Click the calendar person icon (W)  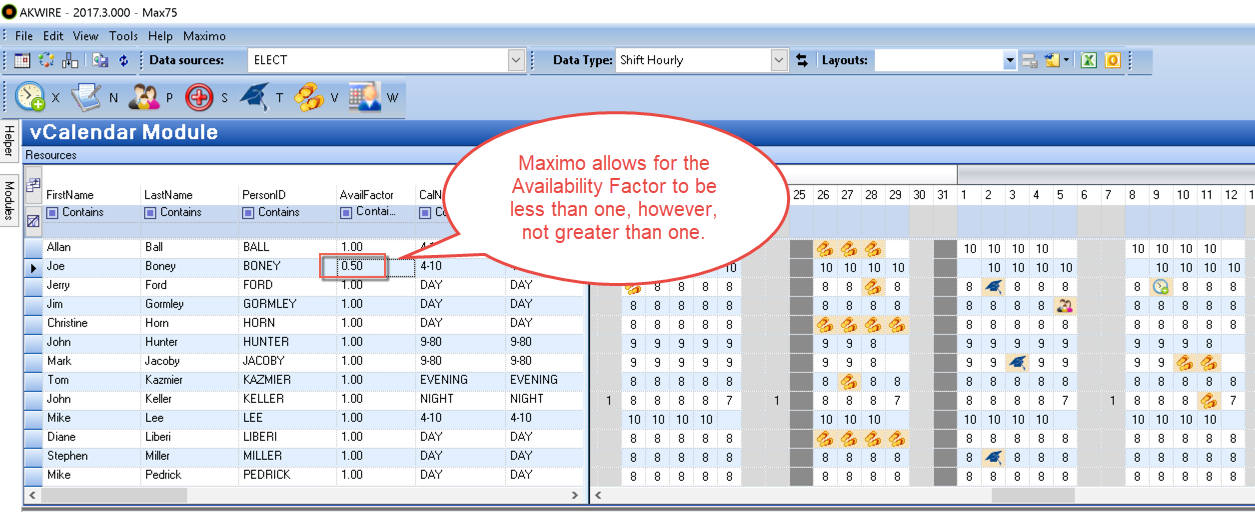[x=365, y=97]
